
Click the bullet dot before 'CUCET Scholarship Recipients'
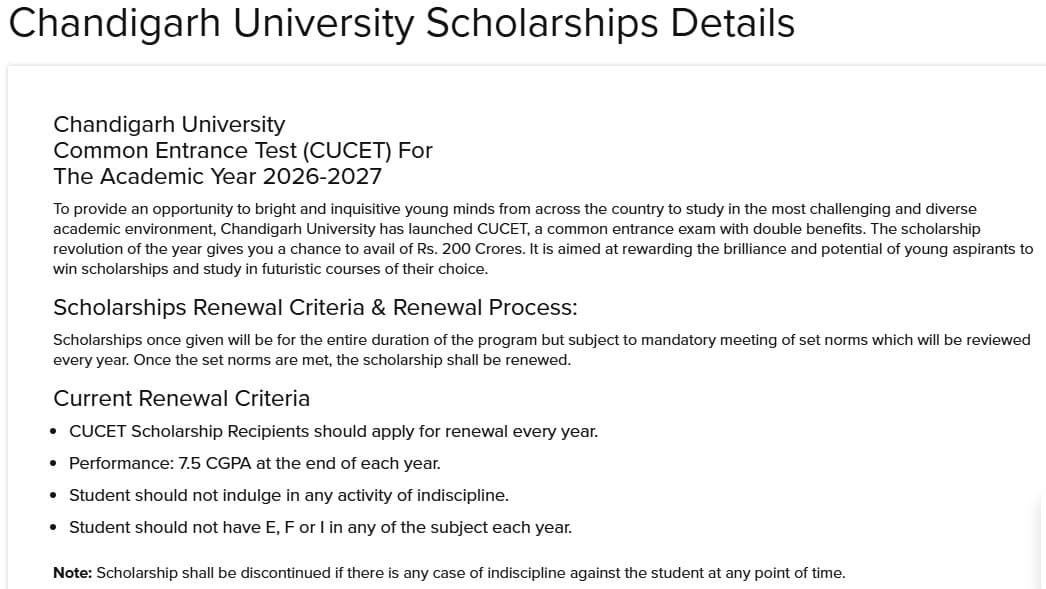[53, 432]
